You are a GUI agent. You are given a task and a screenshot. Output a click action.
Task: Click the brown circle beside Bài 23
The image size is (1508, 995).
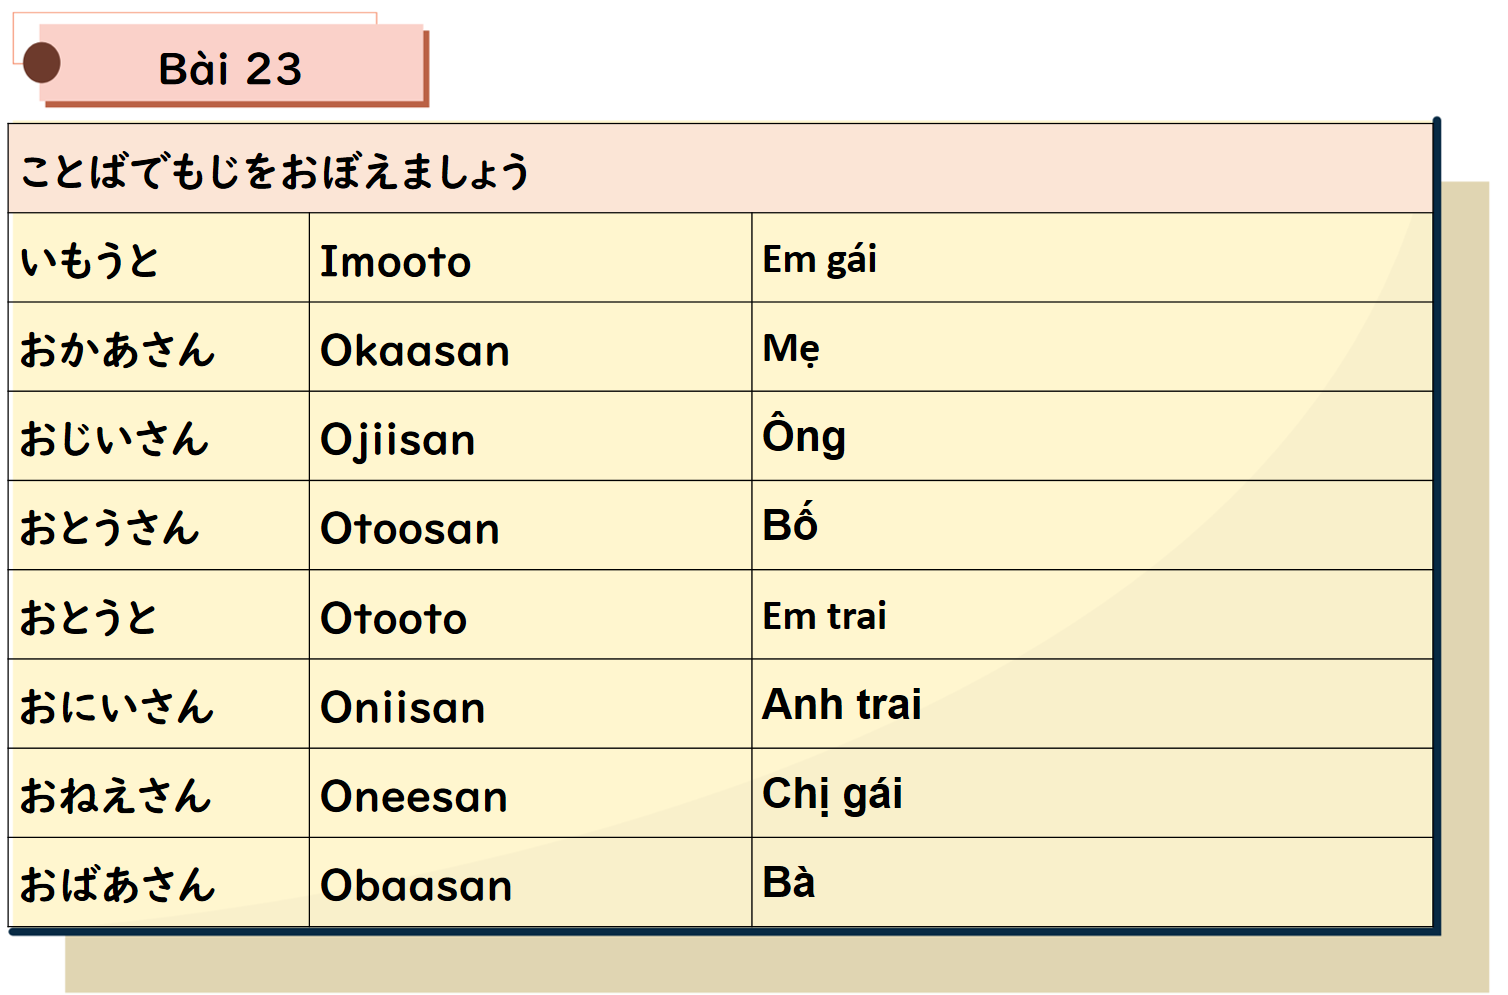click(41, 63)
